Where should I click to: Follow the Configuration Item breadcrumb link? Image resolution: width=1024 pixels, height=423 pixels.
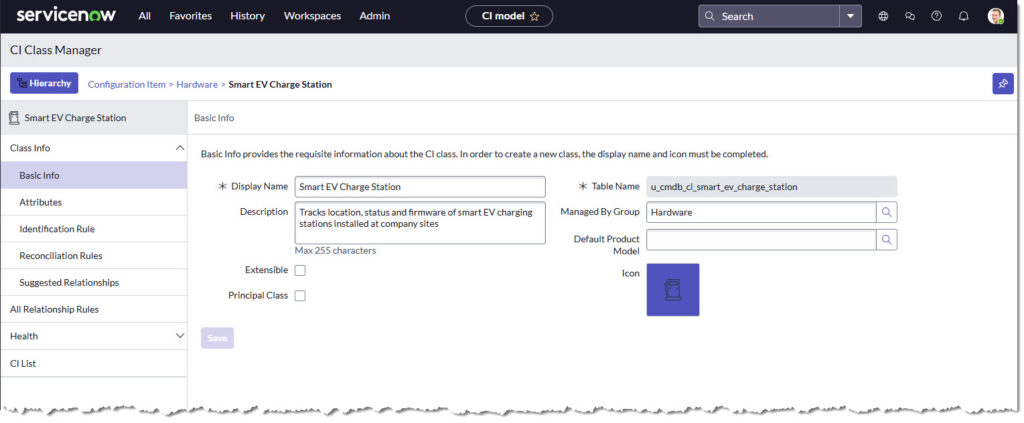tap(127, 85)
